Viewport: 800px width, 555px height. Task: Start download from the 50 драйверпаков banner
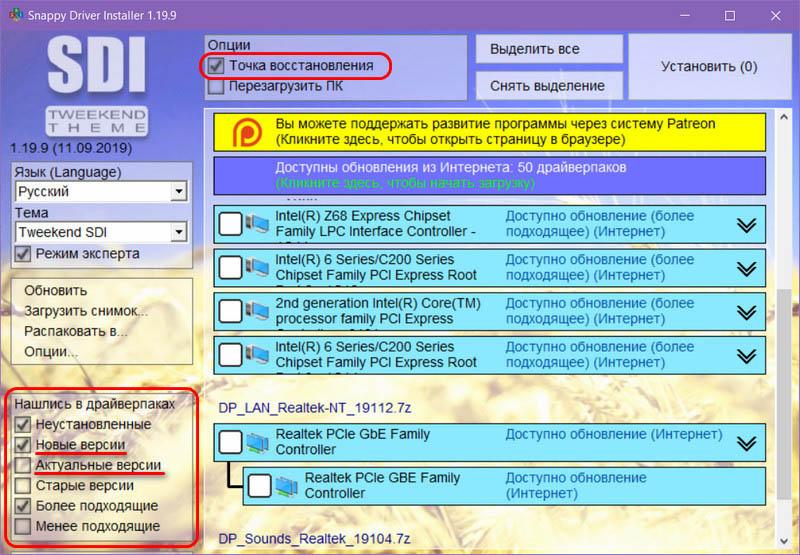(x=489, y=175)
